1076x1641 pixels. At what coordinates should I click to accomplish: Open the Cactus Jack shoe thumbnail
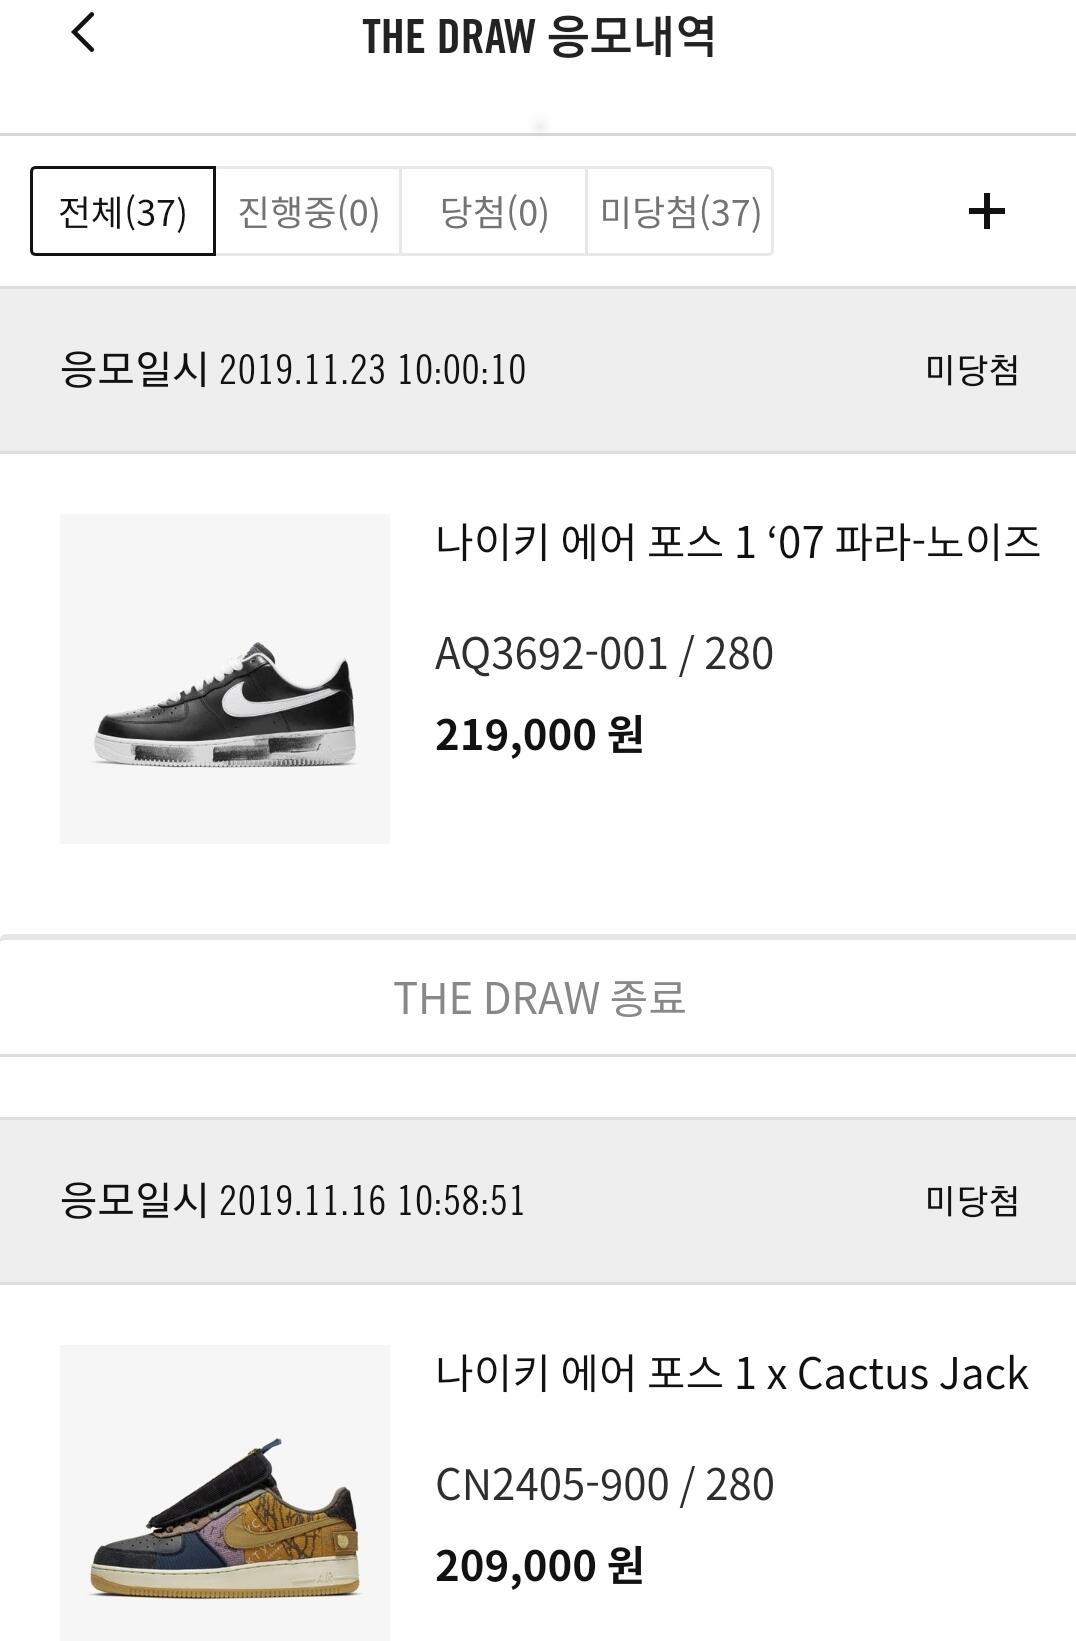[225, 1492]
